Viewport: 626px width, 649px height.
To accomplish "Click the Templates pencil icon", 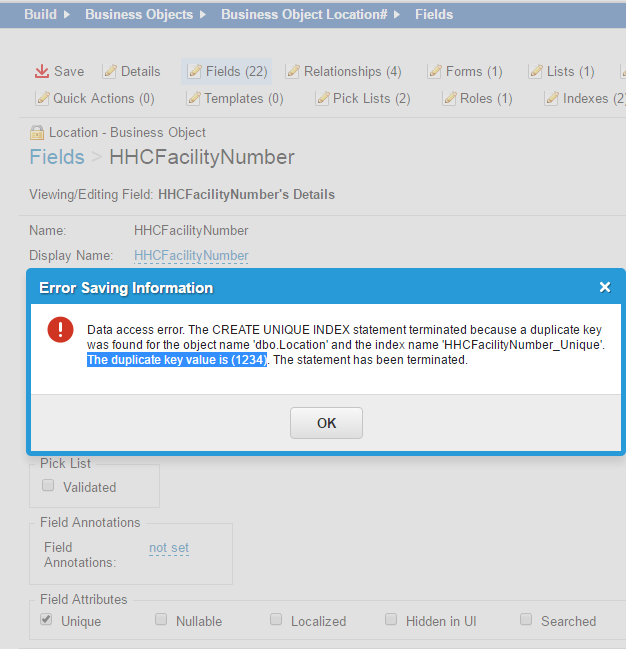I will 193,98.
